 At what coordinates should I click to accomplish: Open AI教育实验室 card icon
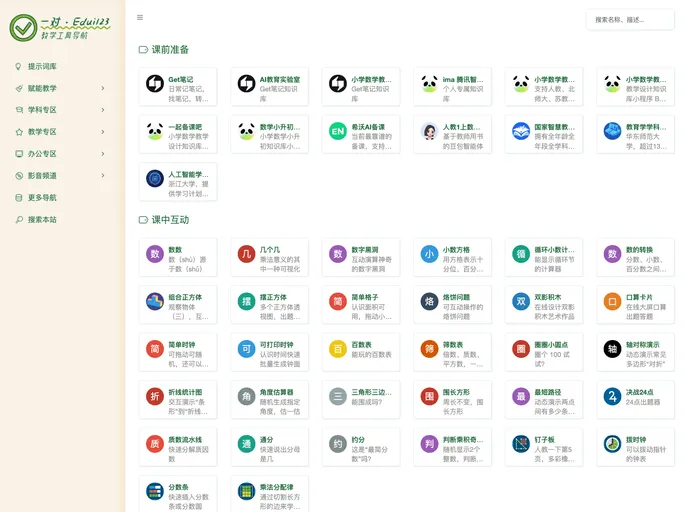coord(247,83)
